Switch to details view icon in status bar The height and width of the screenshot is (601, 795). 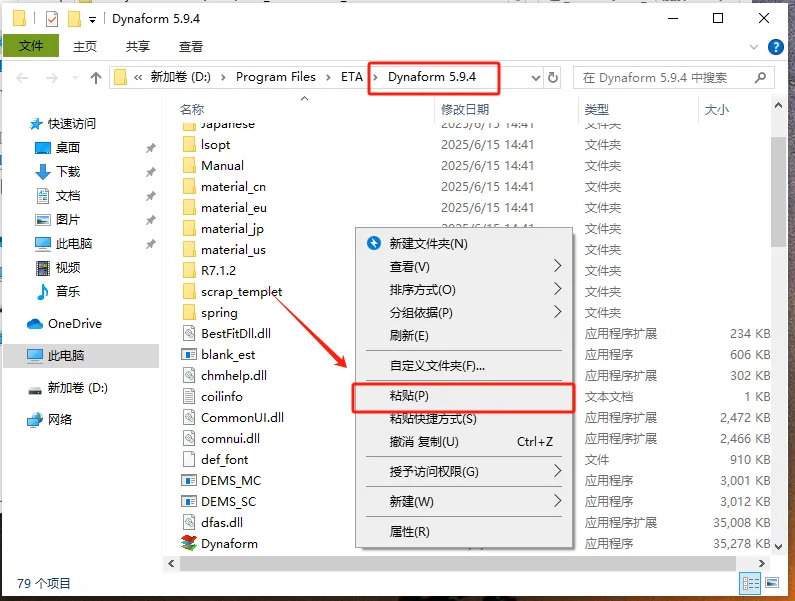[750, 583]
